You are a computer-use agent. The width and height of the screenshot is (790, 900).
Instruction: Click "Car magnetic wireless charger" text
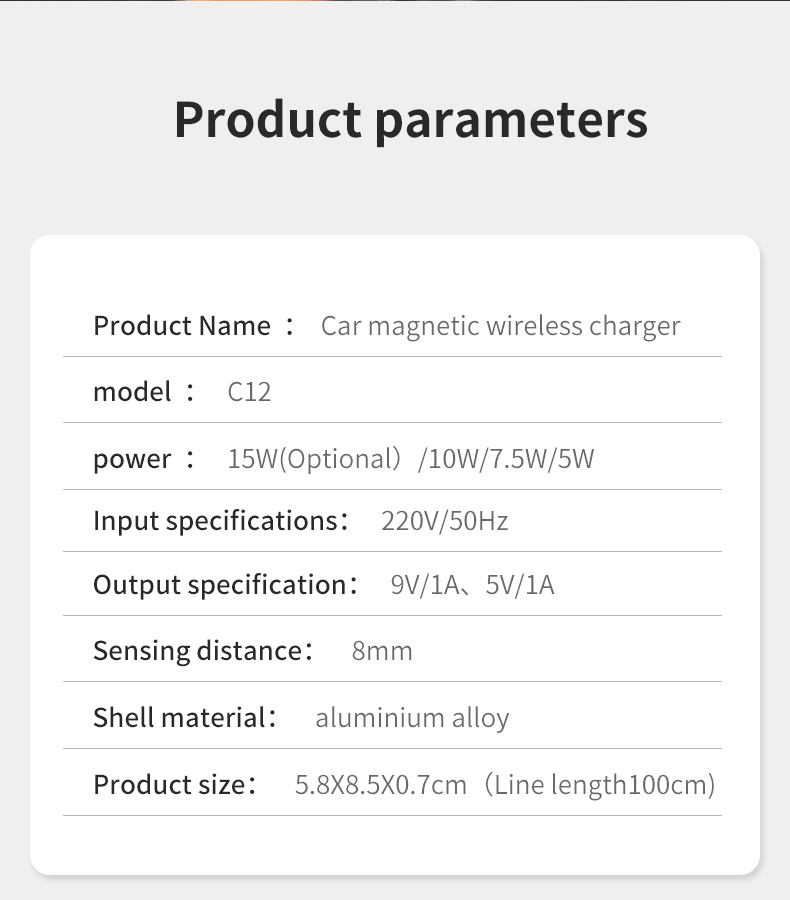pos(500,326)
